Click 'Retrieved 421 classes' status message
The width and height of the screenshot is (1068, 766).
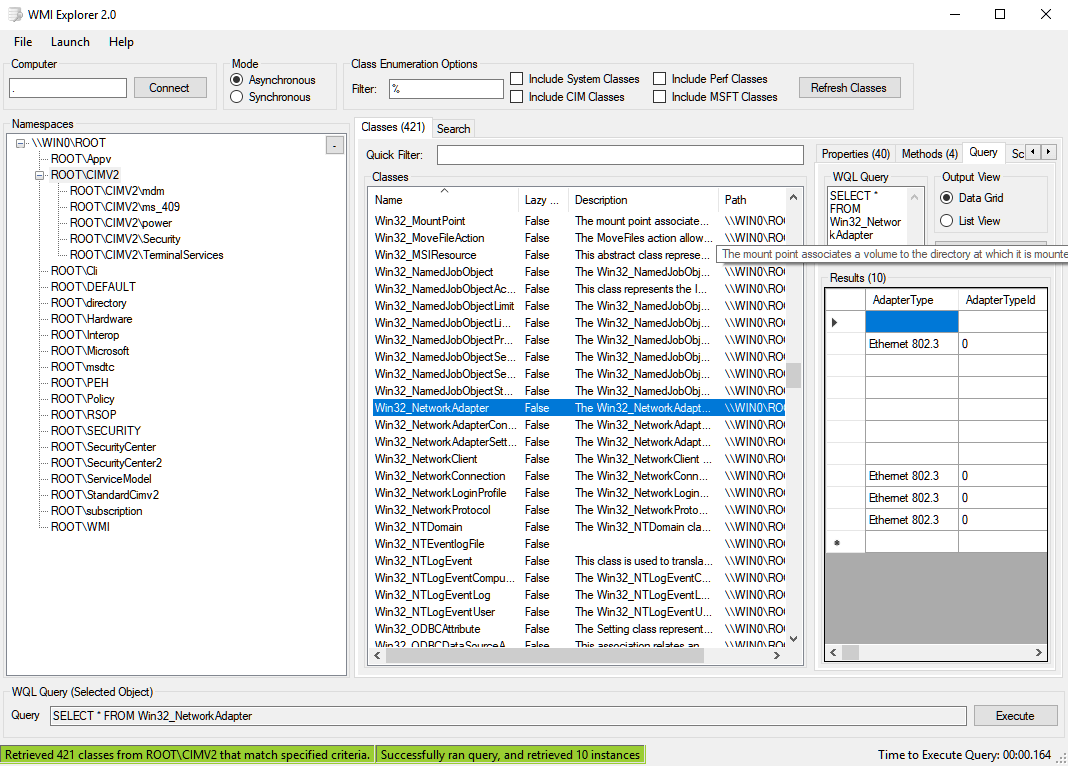coord(187,754)
